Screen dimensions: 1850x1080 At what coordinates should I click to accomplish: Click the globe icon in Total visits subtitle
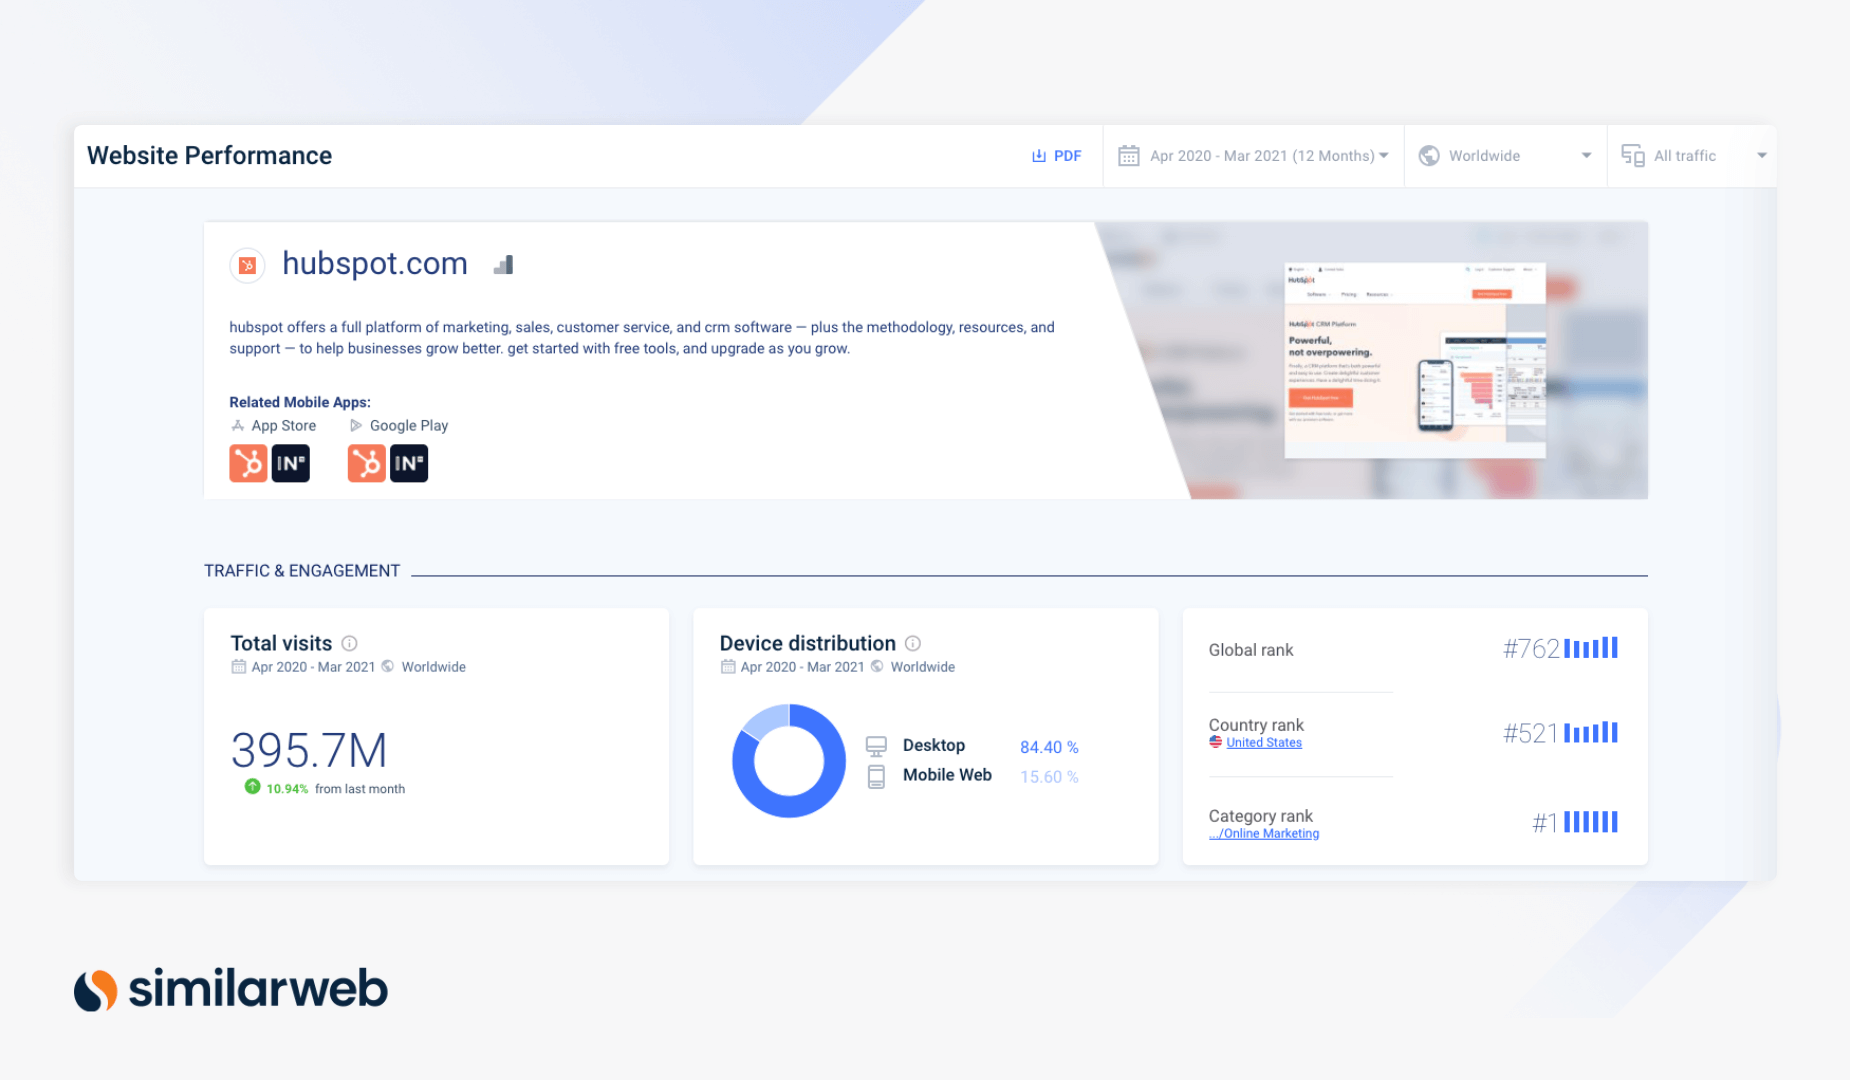point(388,667)
